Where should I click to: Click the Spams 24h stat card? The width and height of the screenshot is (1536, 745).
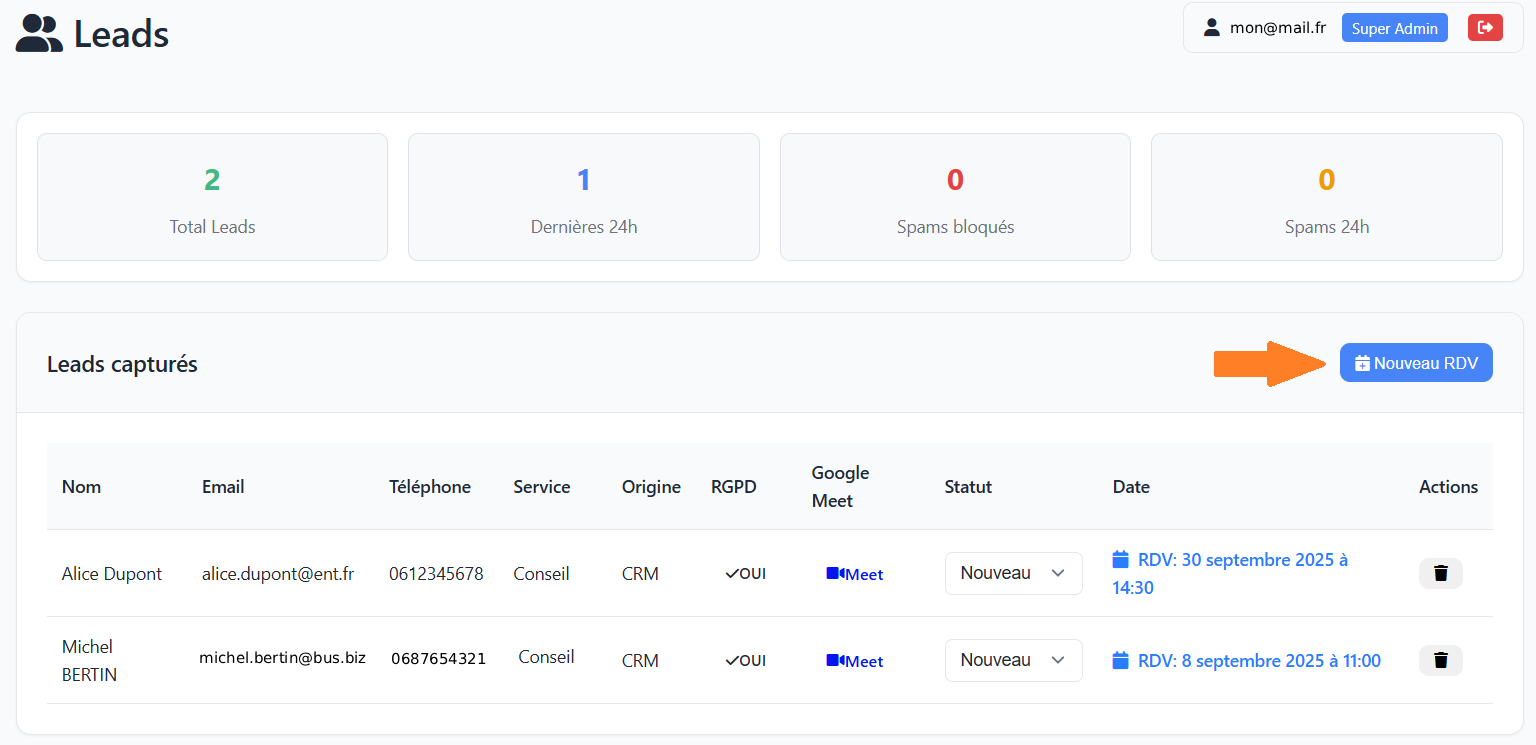(x=1327, y=197)
